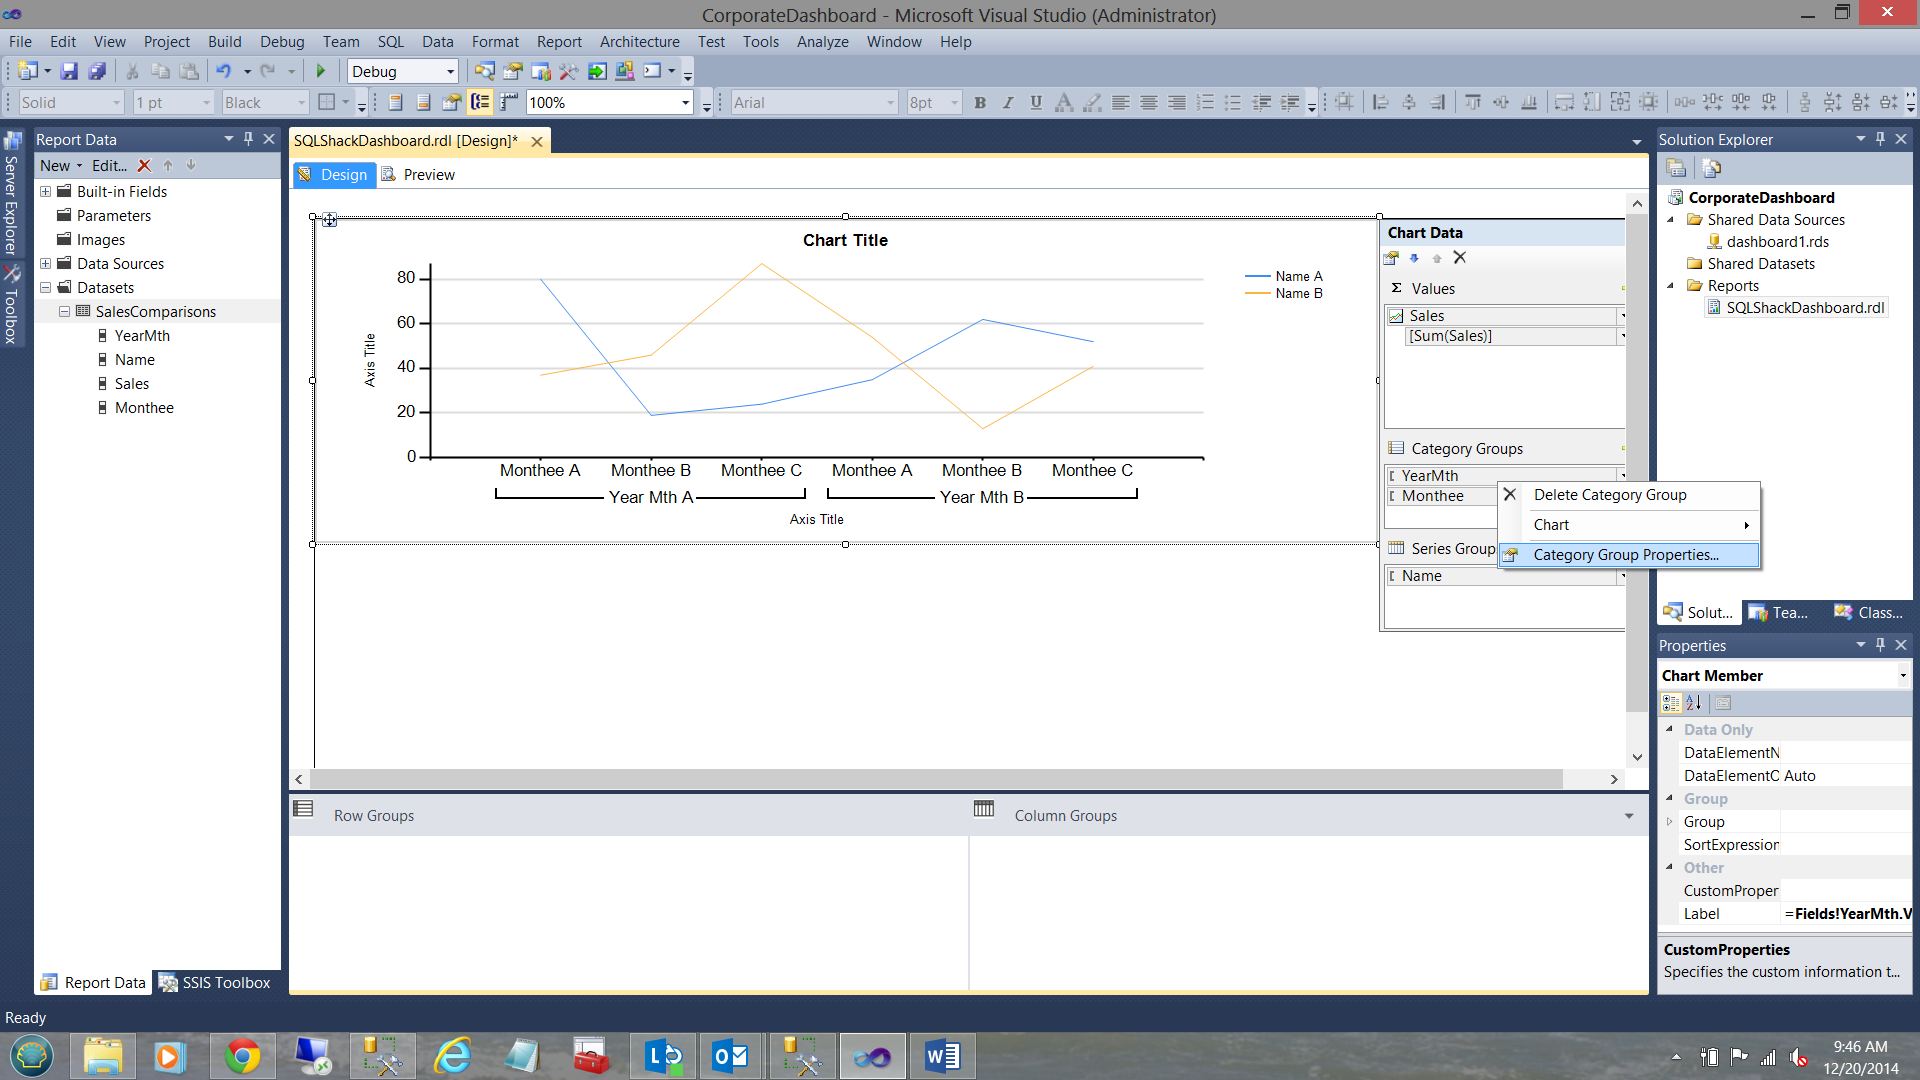
Task: Click the Ruler icon in report toolbar
Action: coord(509,102)
